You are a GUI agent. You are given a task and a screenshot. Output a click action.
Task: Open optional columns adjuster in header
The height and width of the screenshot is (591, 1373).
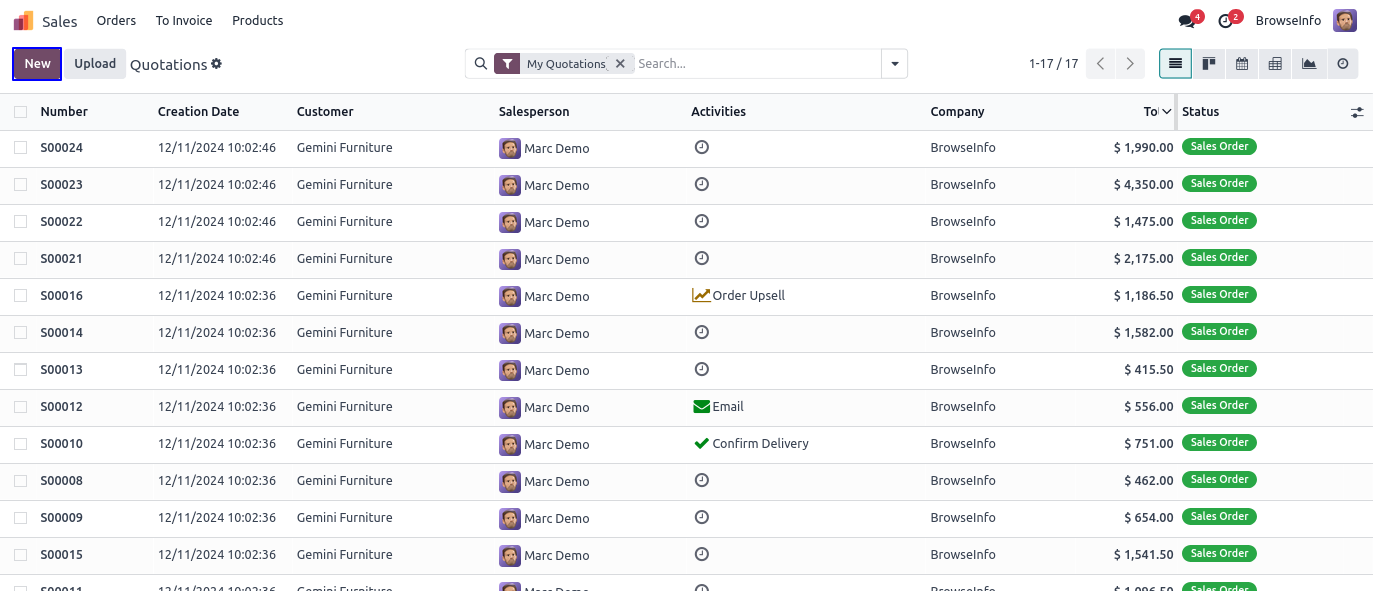[x=1357, y=113]
